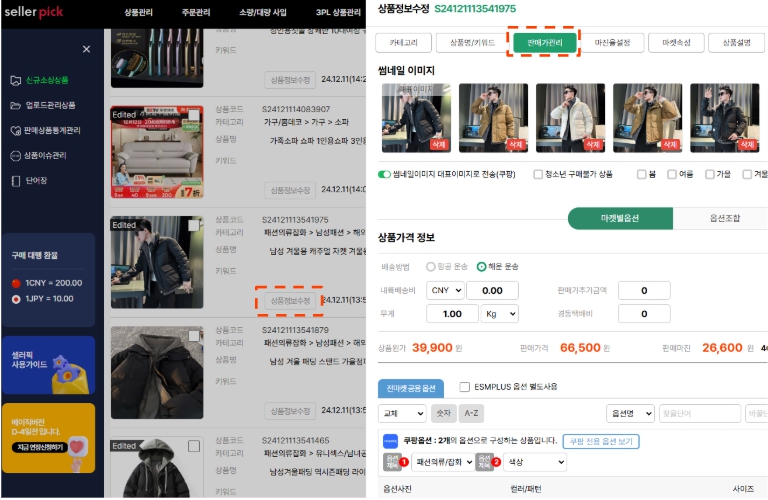The width and height of the screenshot is (768, 500).
Task: Enable ESMPLUS 옵션 별도사용 checkbox
Action: [x=465, y=387]
